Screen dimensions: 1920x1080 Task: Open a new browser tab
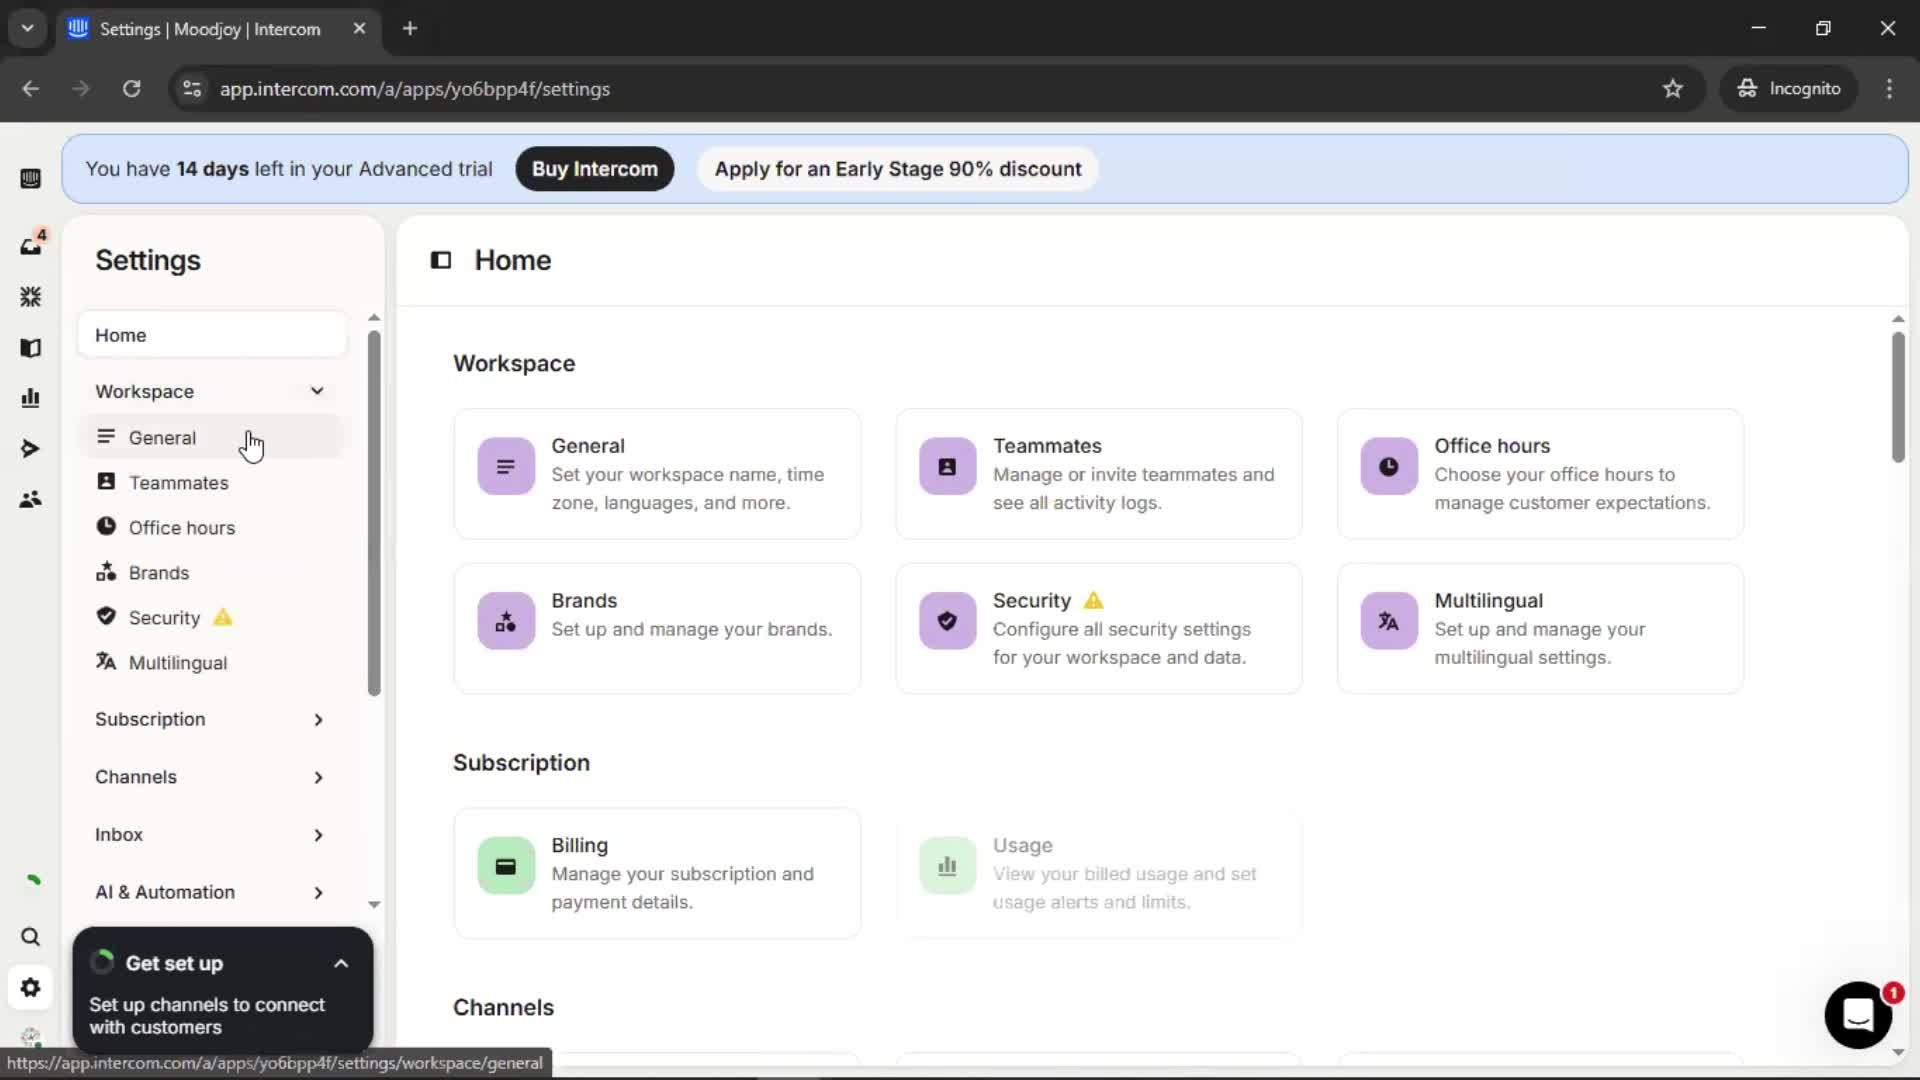[410, 28]
